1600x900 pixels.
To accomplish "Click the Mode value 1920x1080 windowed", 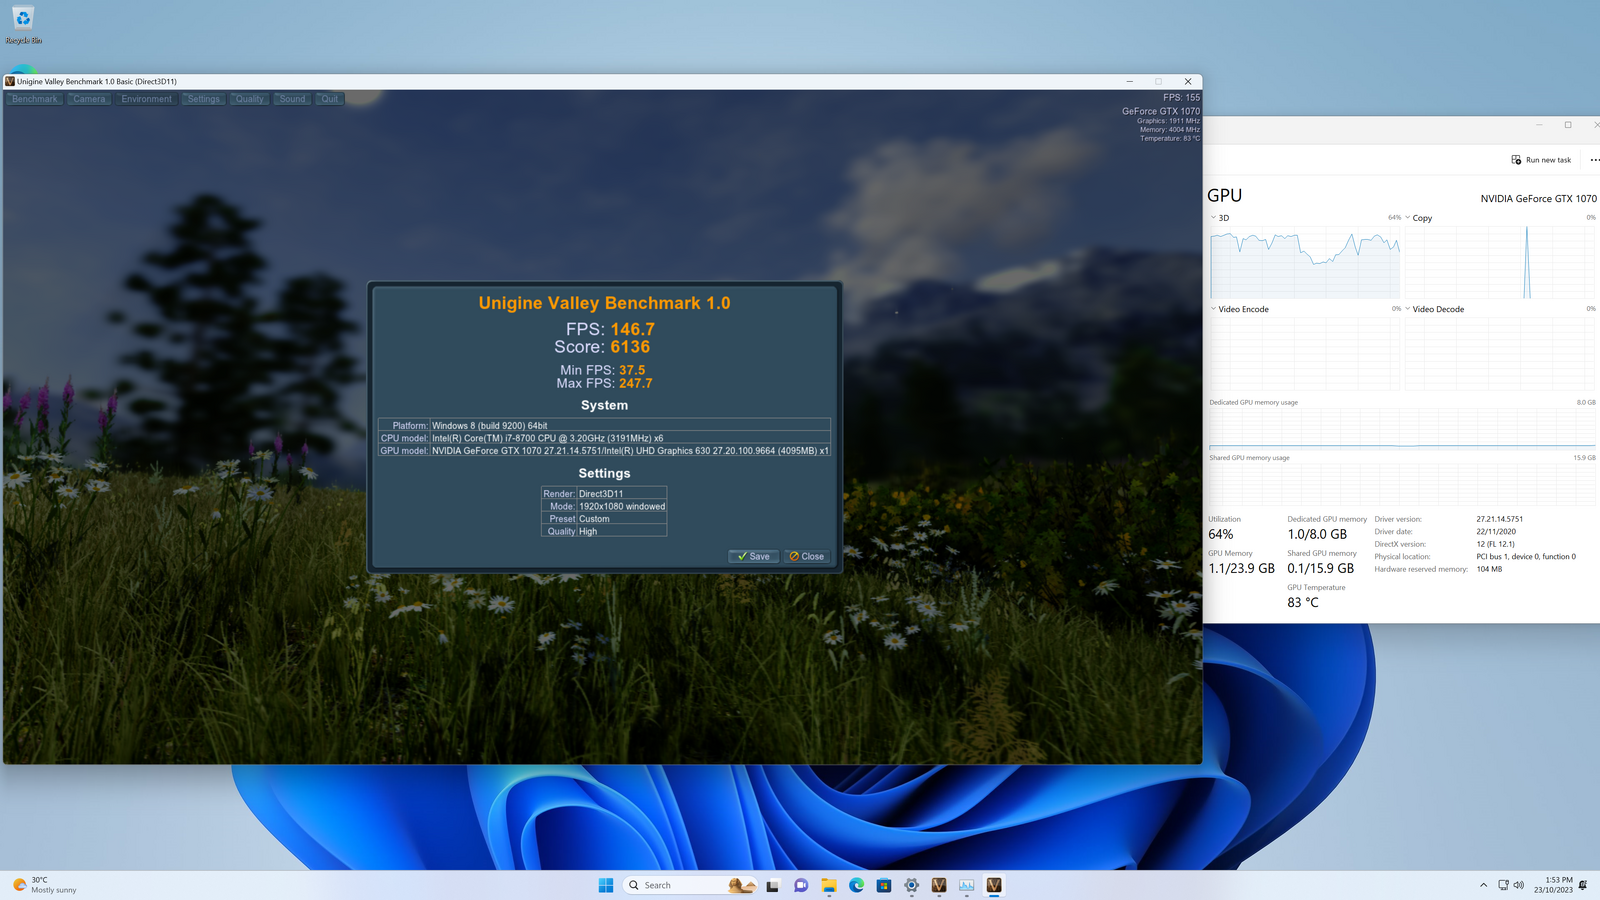I will (x=622, y=506).
